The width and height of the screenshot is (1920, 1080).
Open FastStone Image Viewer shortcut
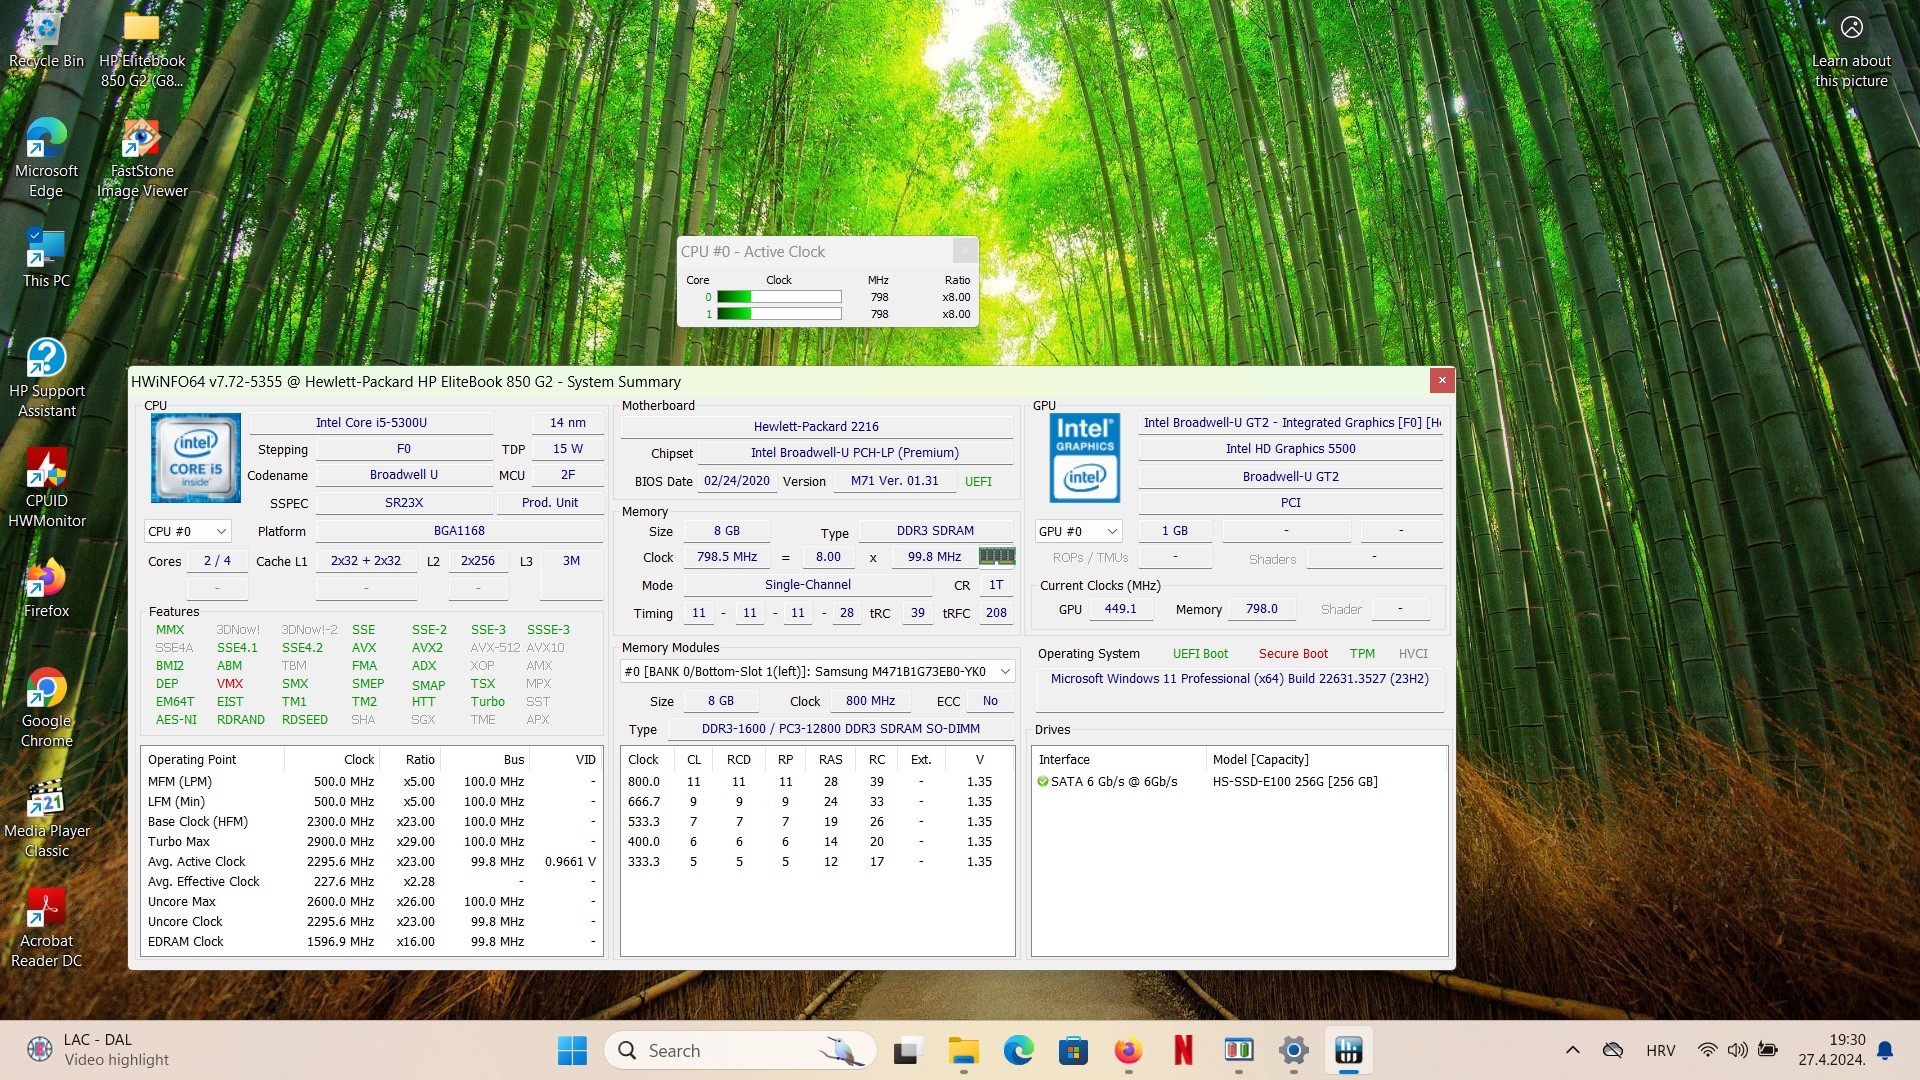(142, 158)
